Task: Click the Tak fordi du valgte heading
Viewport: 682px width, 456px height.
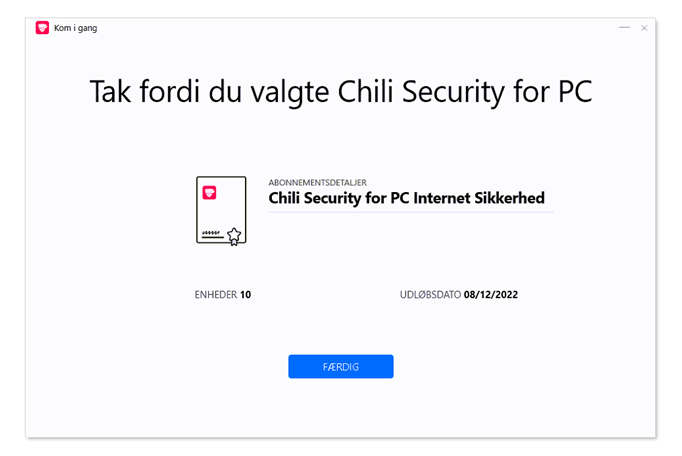Action: pos(341,92)
